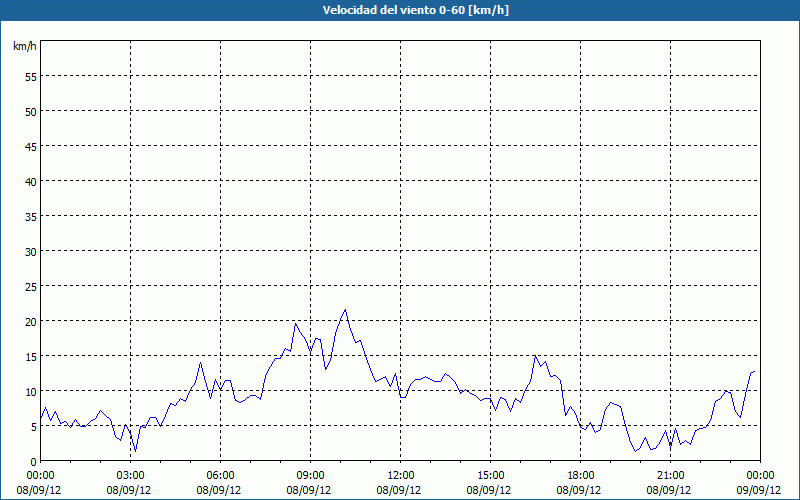Select the 09/09/12 date label

pos(759,490)
